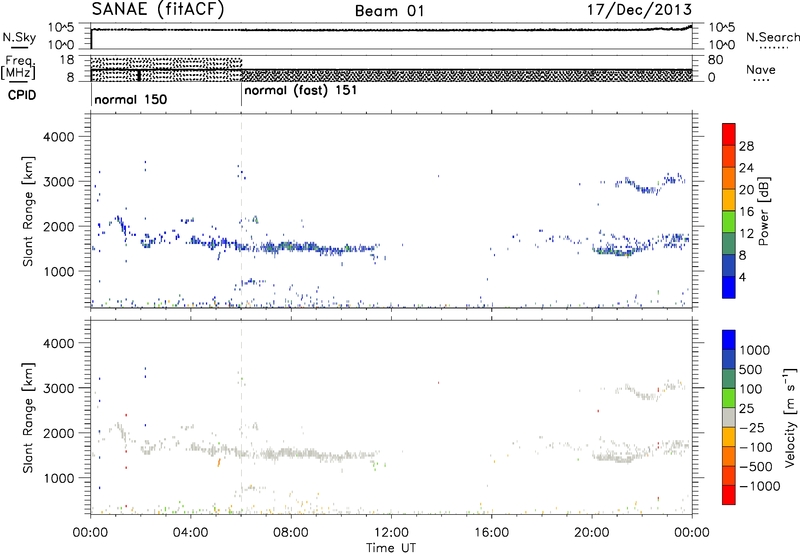Click the 10^0 tick beside N.Search
Viewport: 800px width, 554px height.
click(x=722, y=45)
